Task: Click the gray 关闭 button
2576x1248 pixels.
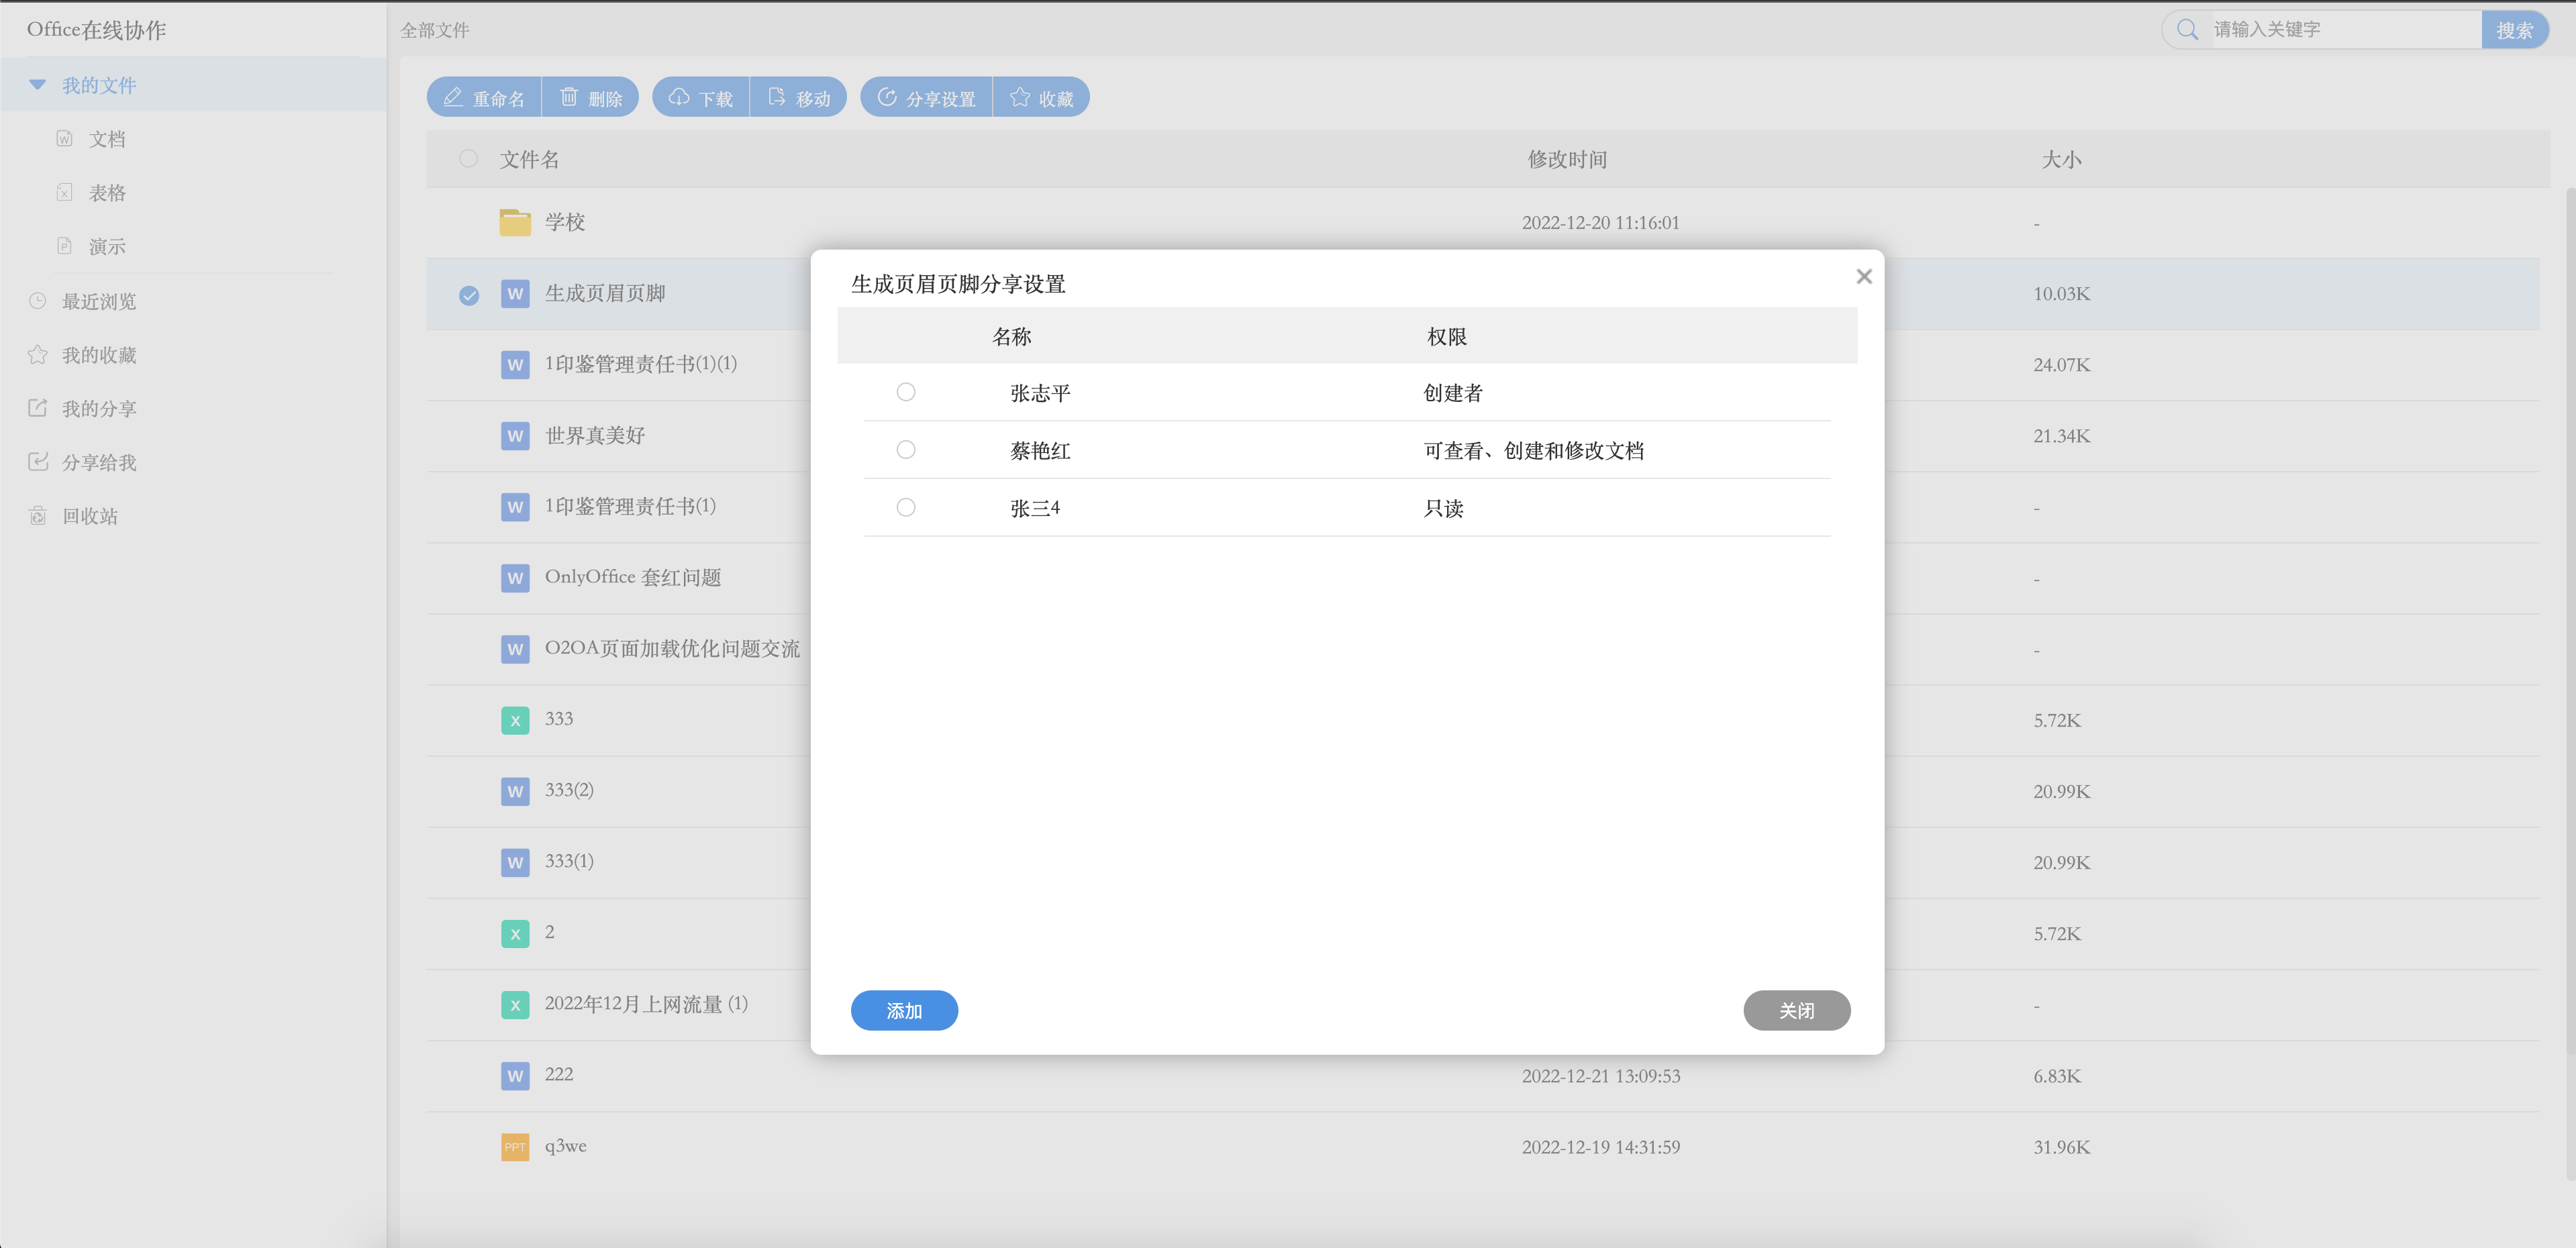Action: [x=1796, y=1011]
